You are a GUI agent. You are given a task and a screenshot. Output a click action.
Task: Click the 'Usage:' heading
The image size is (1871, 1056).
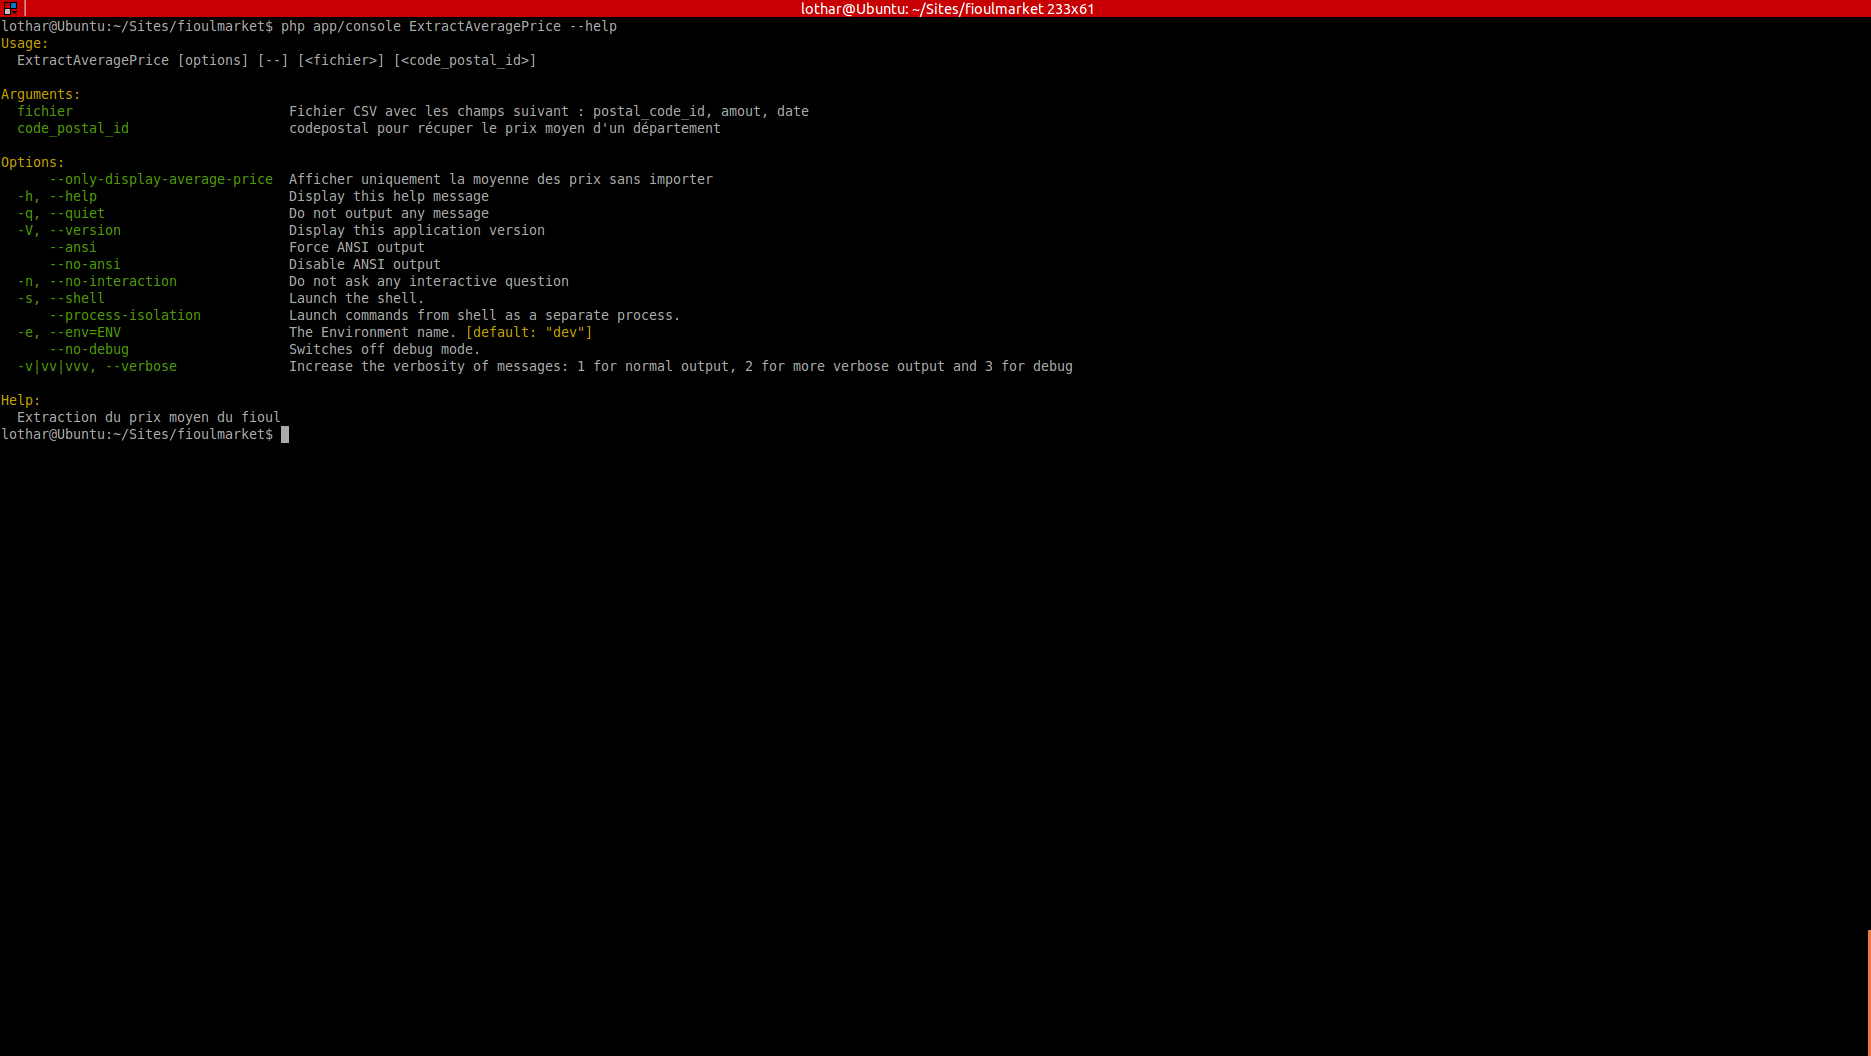point(25,43)
